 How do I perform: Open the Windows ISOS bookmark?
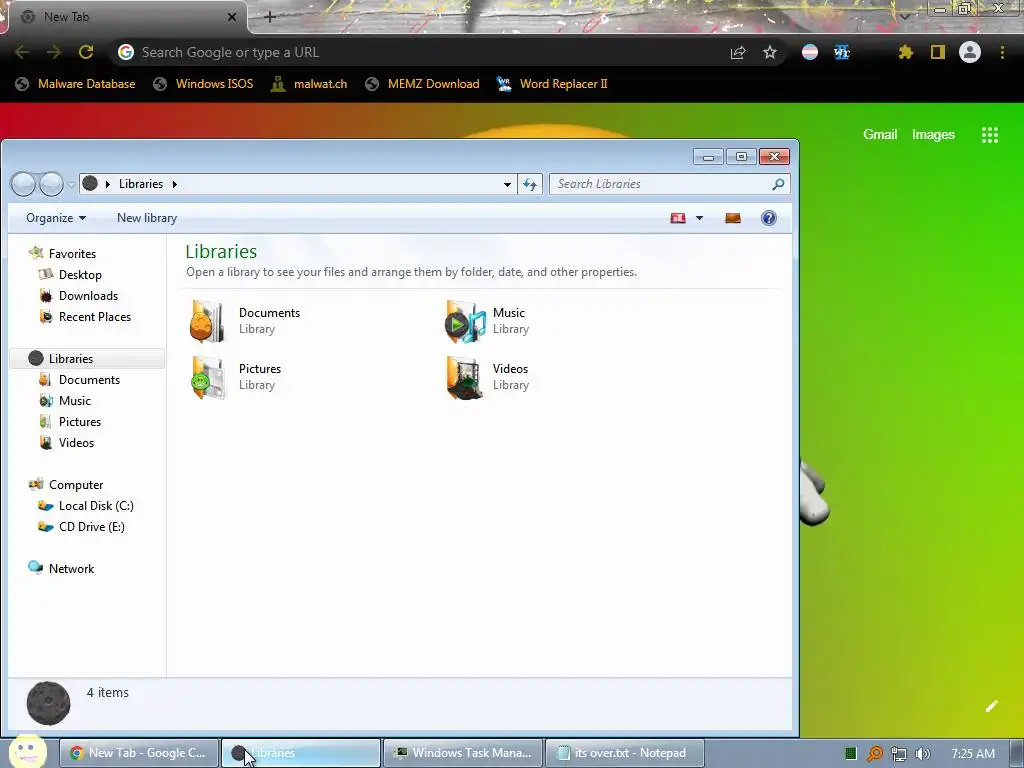coord(203,84)
